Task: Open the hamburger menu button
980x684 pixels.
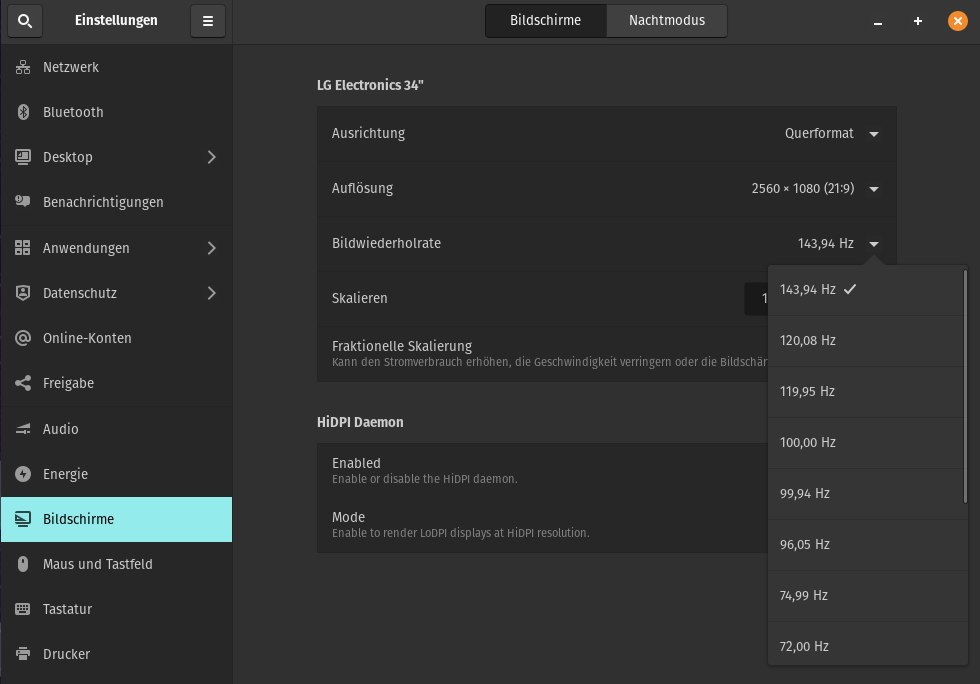Action: (x=207, y=21)
